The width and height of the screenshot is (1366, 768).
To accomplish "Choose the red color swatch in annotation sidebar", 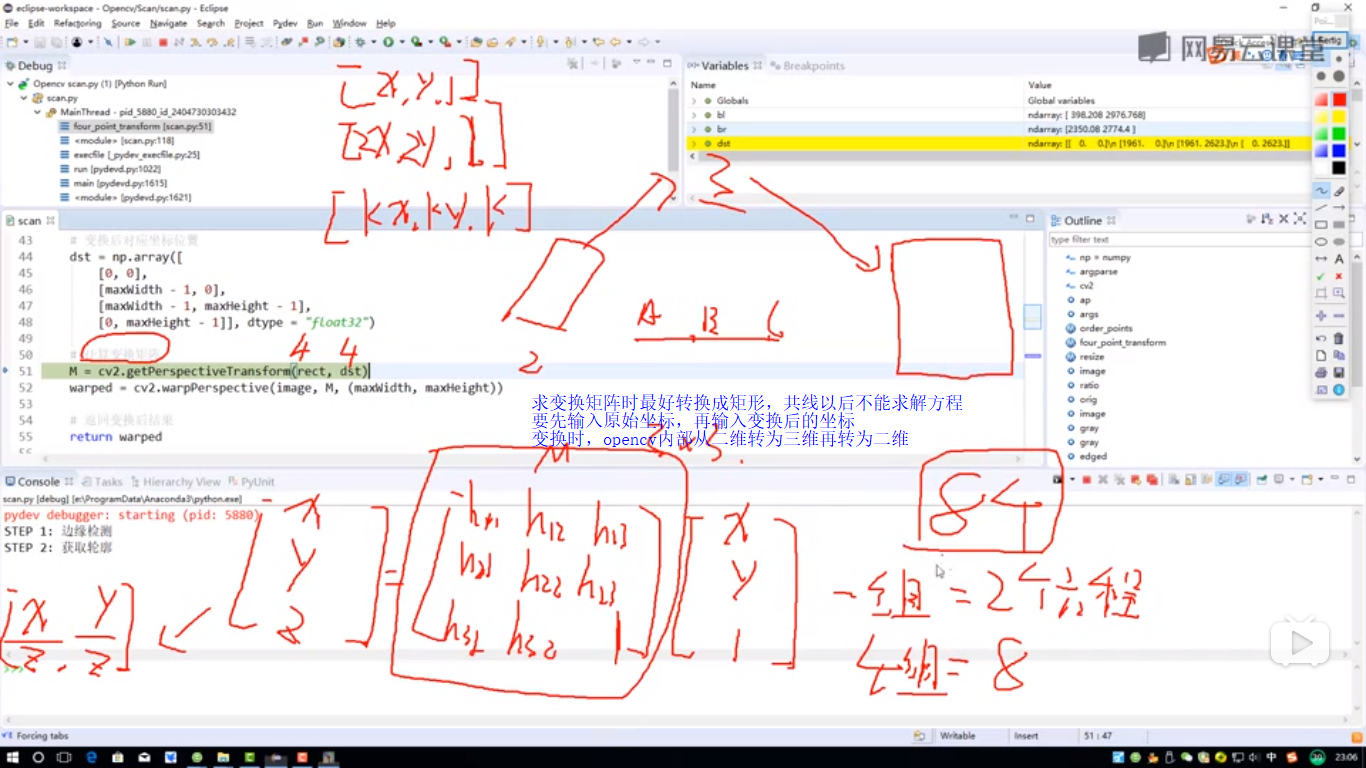I will point(1339,101).
